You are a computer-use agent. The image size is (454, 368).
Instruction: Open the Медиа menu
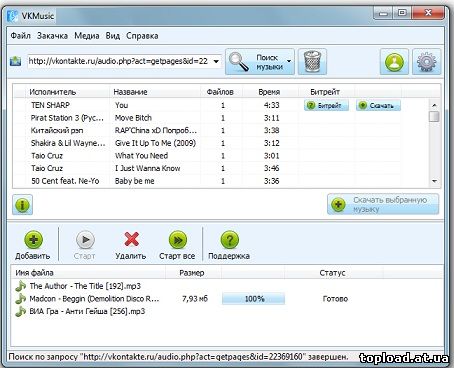pos(87,36)
